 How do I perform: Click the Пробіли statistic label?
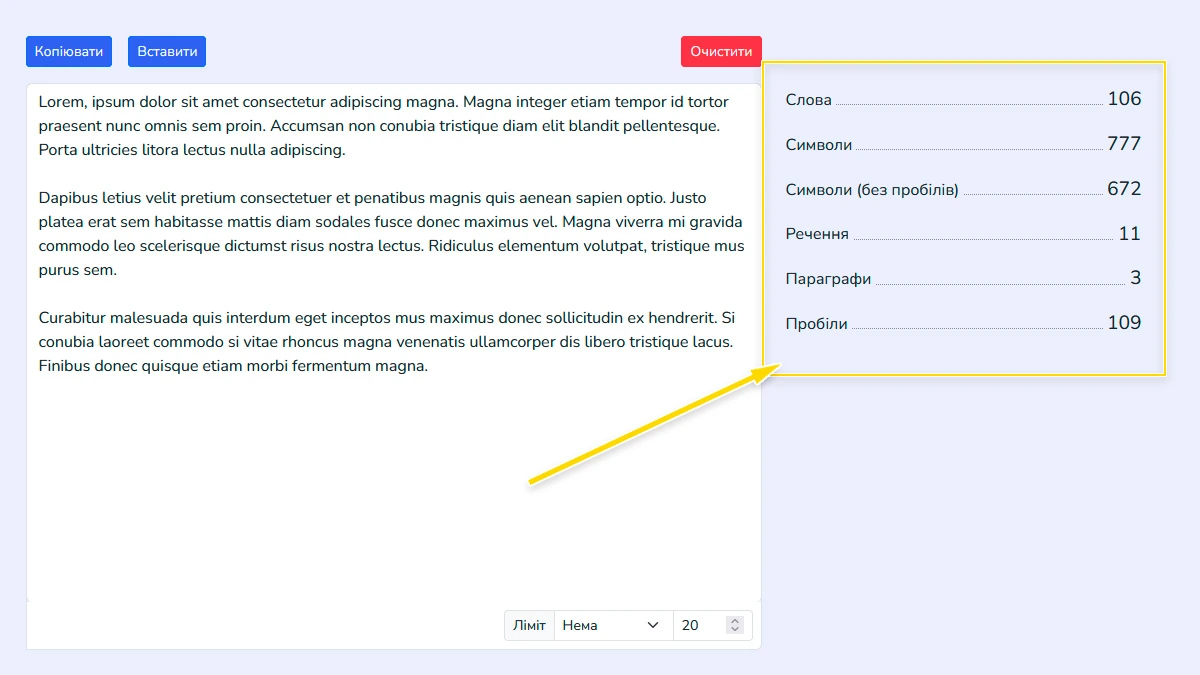coord(816,324)
